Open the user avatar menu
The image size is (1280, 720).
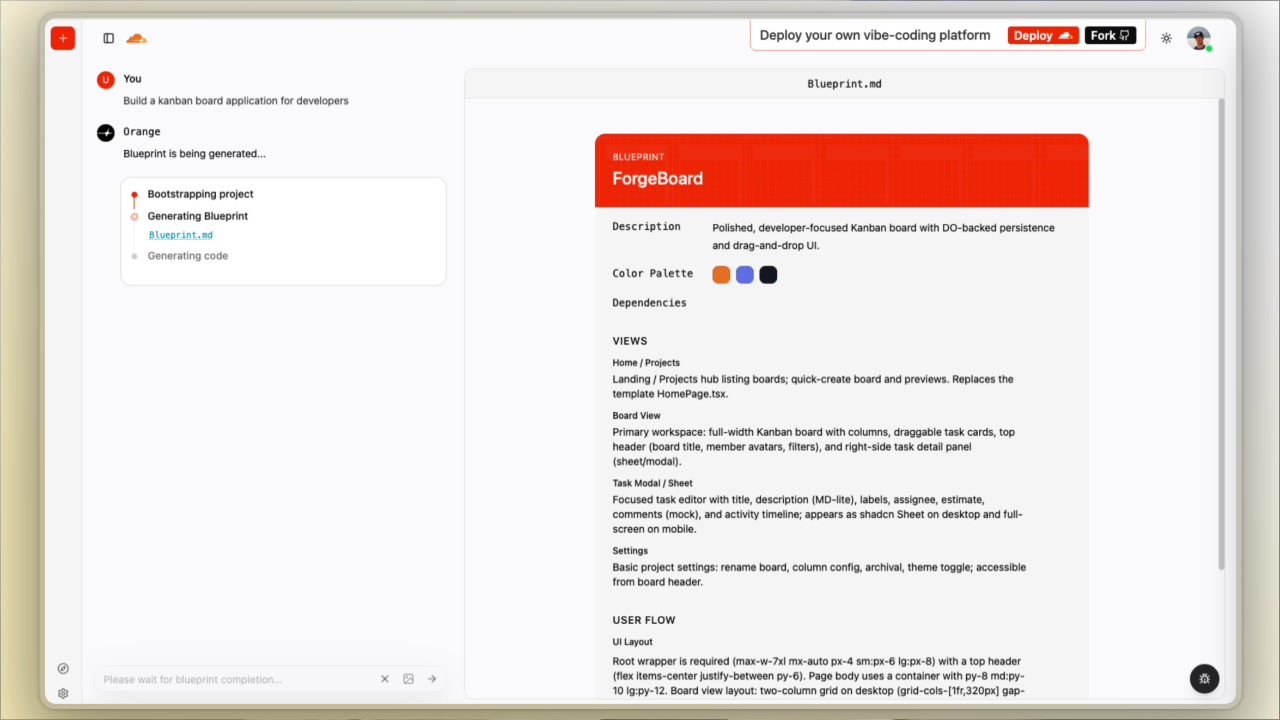[1198, 37]
